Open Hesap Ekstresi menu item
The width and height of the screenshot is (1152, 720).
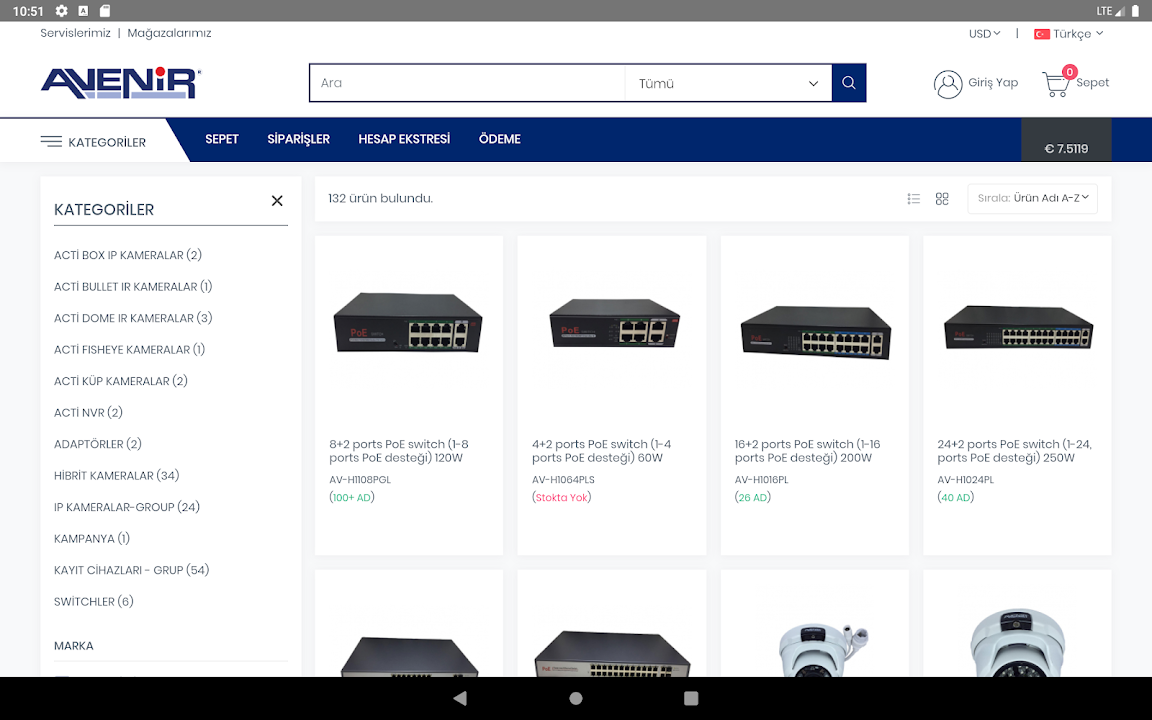click(404, 139)
